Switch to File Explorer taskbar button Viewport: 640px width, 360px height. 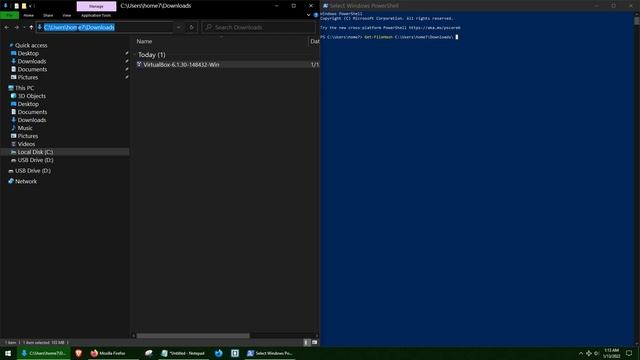click(x=44, y=353)
